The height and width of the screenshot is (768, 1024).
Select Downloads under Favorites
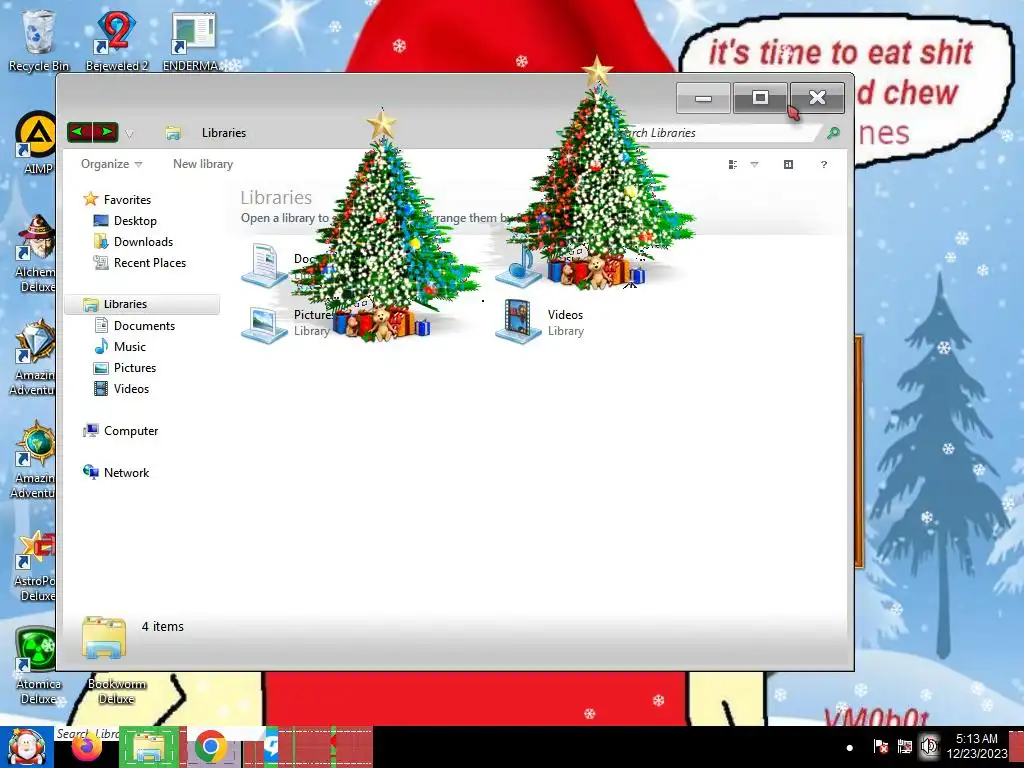(x=133, y=242)
